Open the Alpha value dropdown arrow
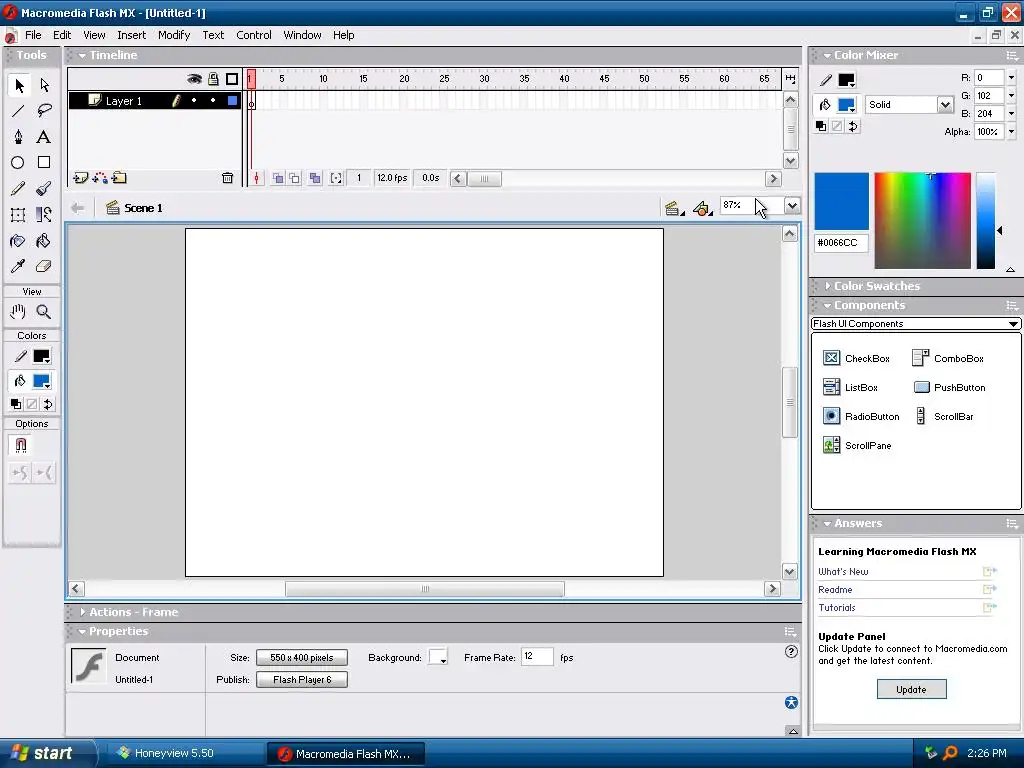 1011,132
